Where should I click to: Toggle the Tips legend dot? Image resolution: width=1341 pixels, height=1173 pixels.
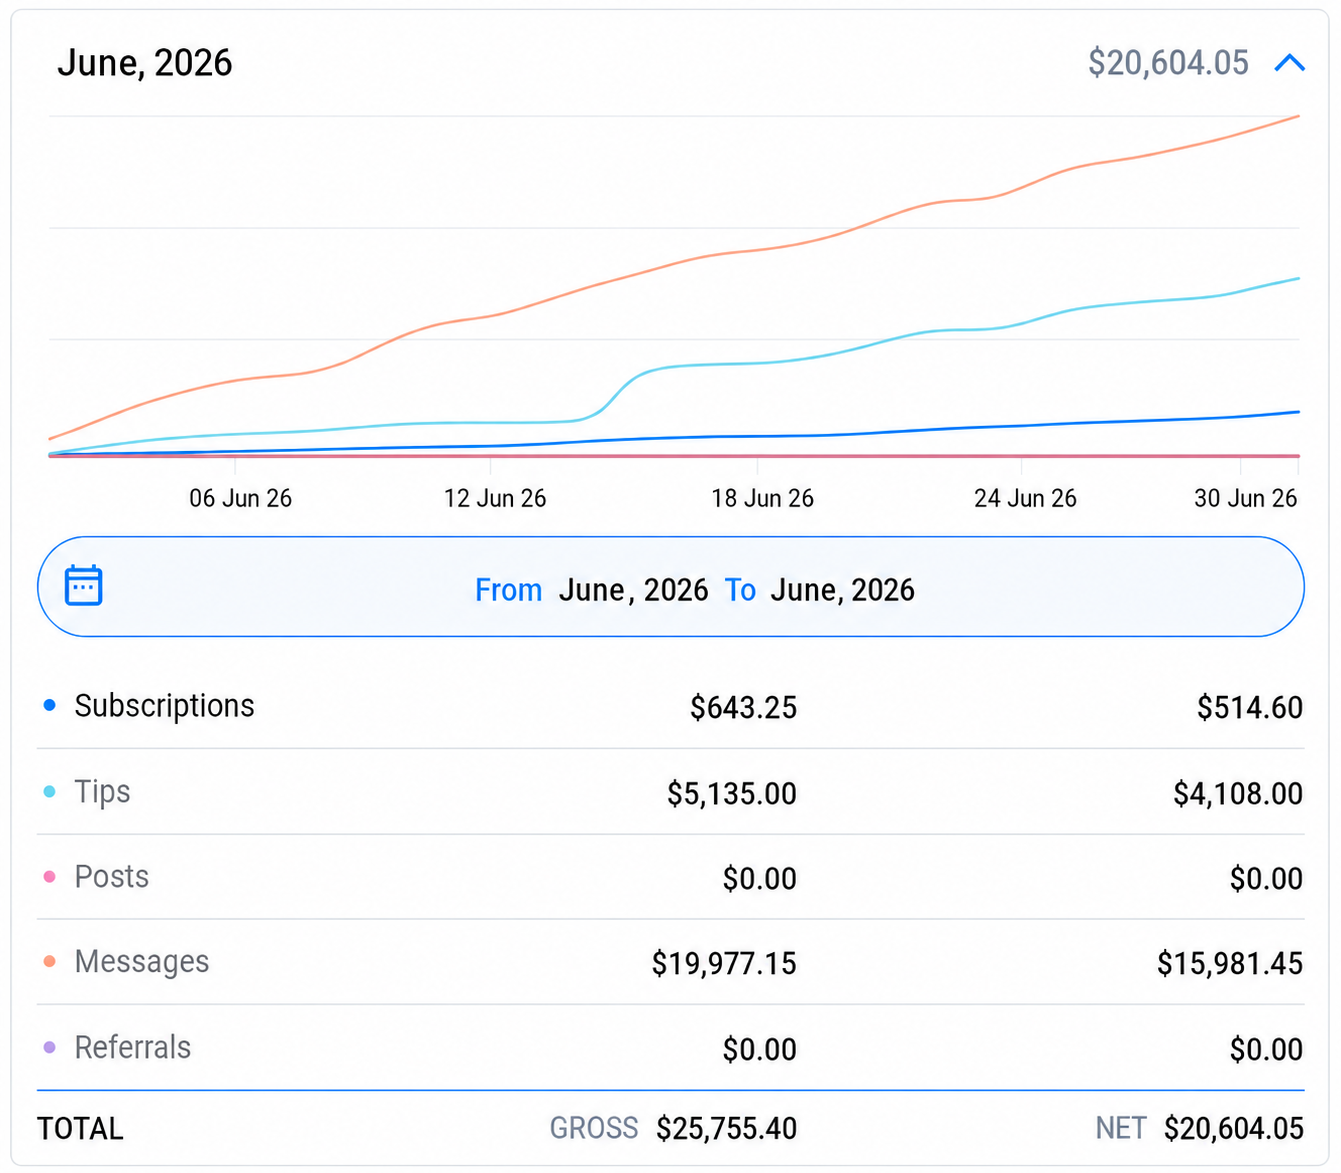50,792
